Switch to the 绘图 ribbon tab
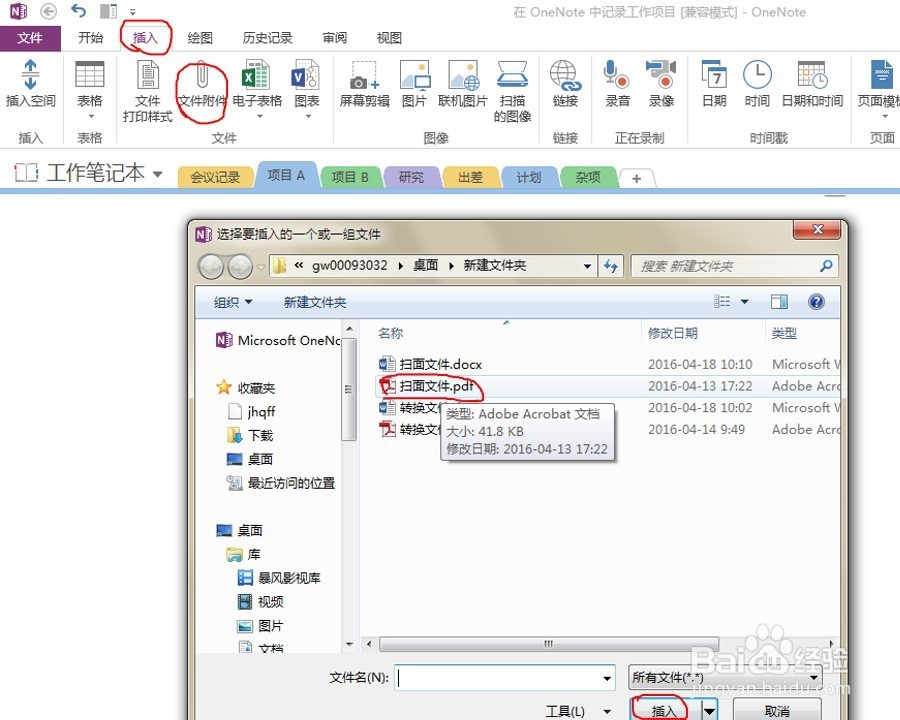 coord(200,38)
